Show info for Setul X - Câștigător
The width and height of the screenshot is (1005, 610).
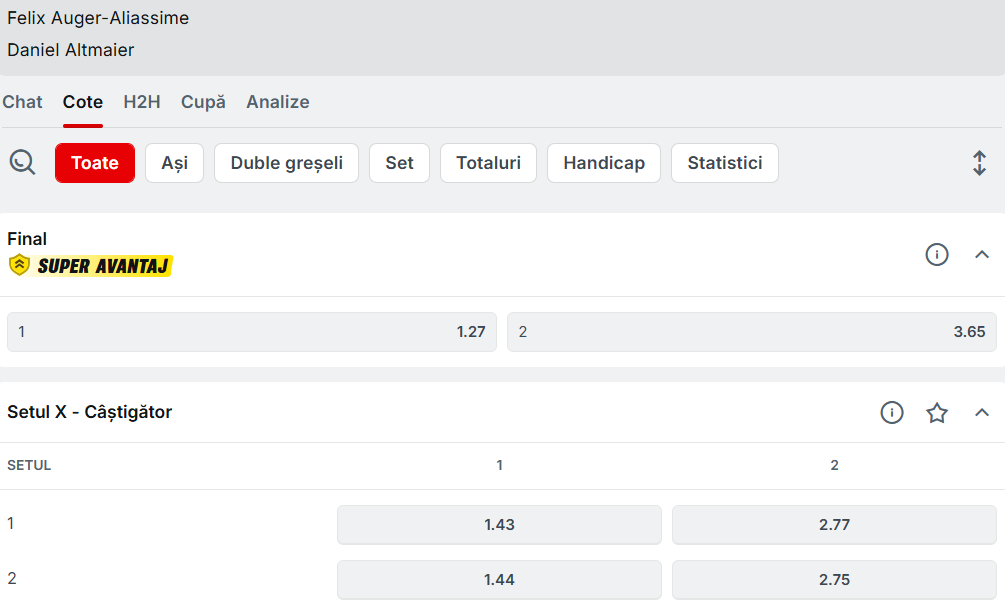(892, 413)
